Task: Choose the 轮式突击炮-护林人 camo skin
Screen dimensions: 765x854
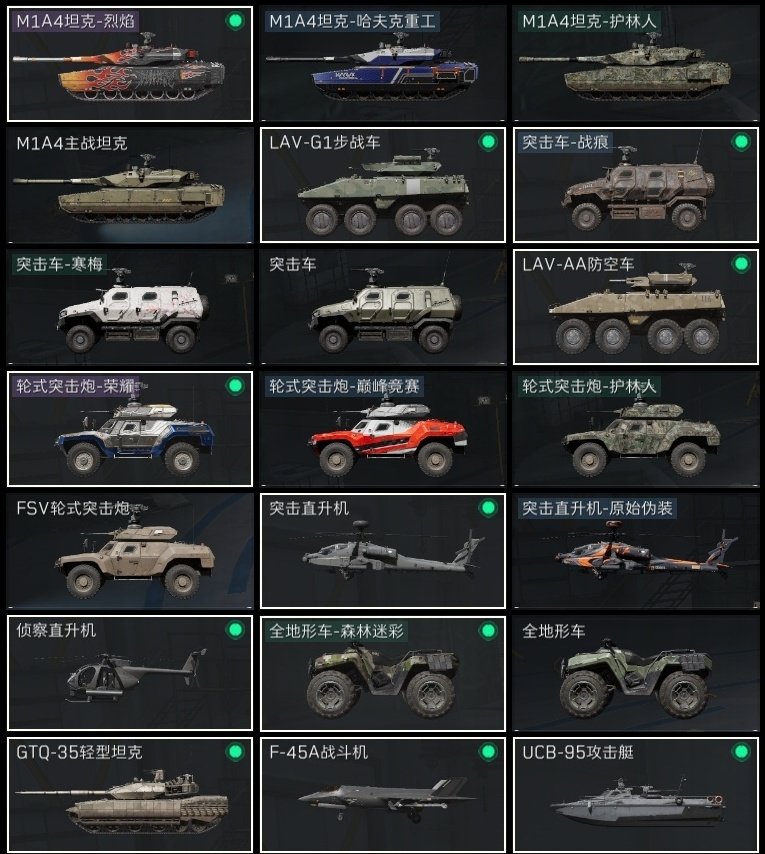Action: (636, 429)
